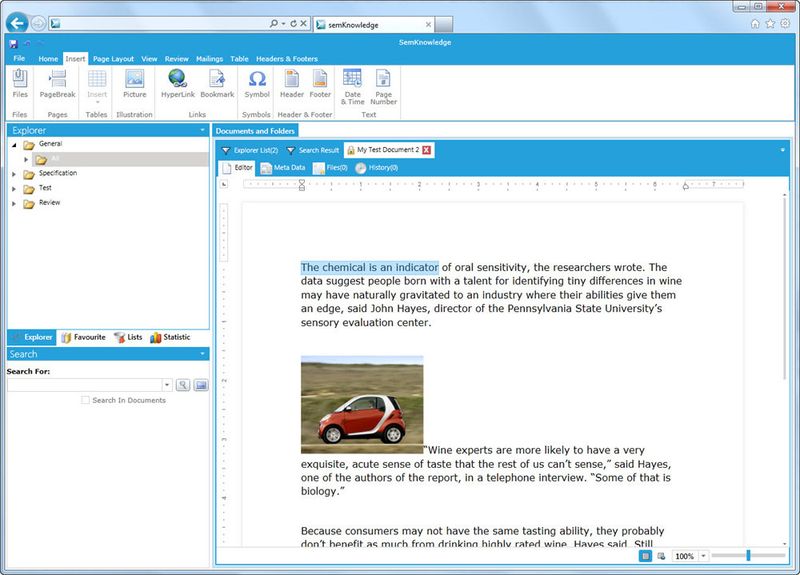Screen dimensions: 800x575
Task: Click the advanced search icon button
Action: 201,385
